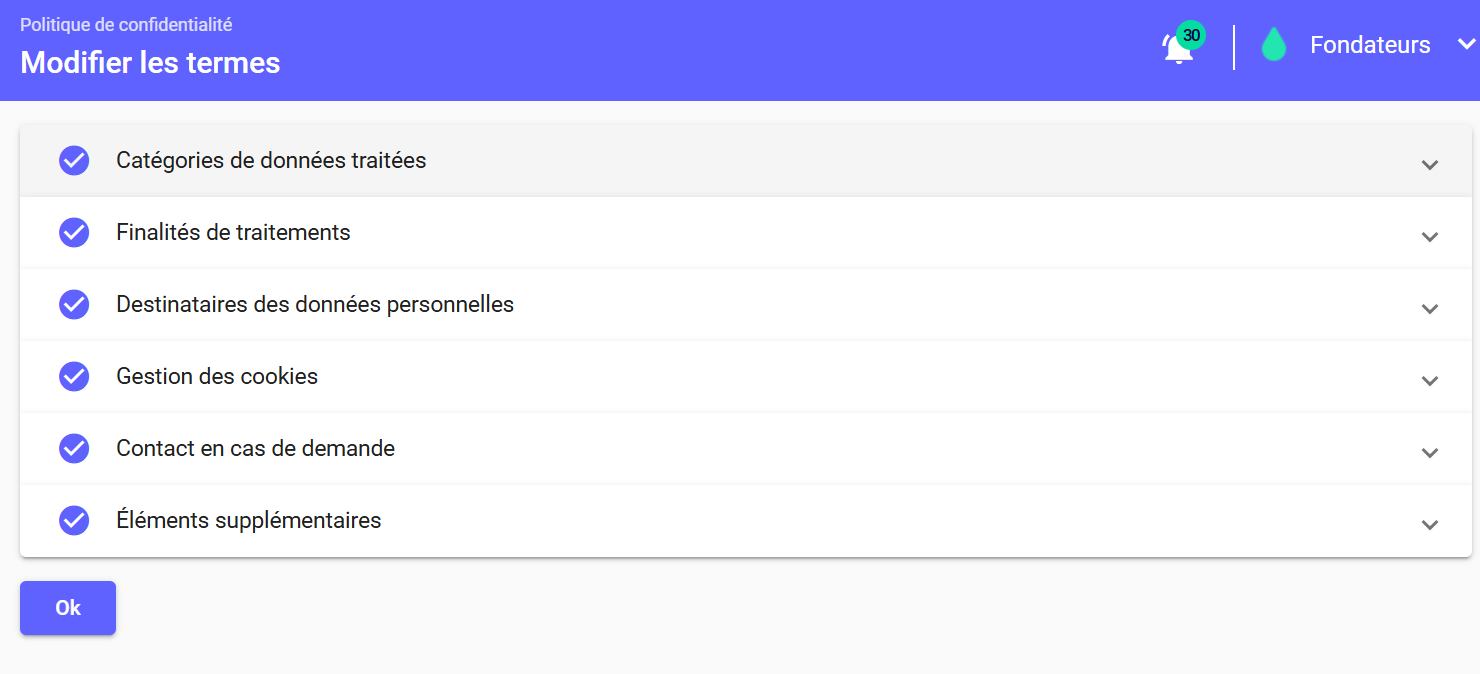The width and height of the screenshot is (1480, 674).
Task: Click the check icon beside Contact en cas de demande
Action: pos(74,448)
